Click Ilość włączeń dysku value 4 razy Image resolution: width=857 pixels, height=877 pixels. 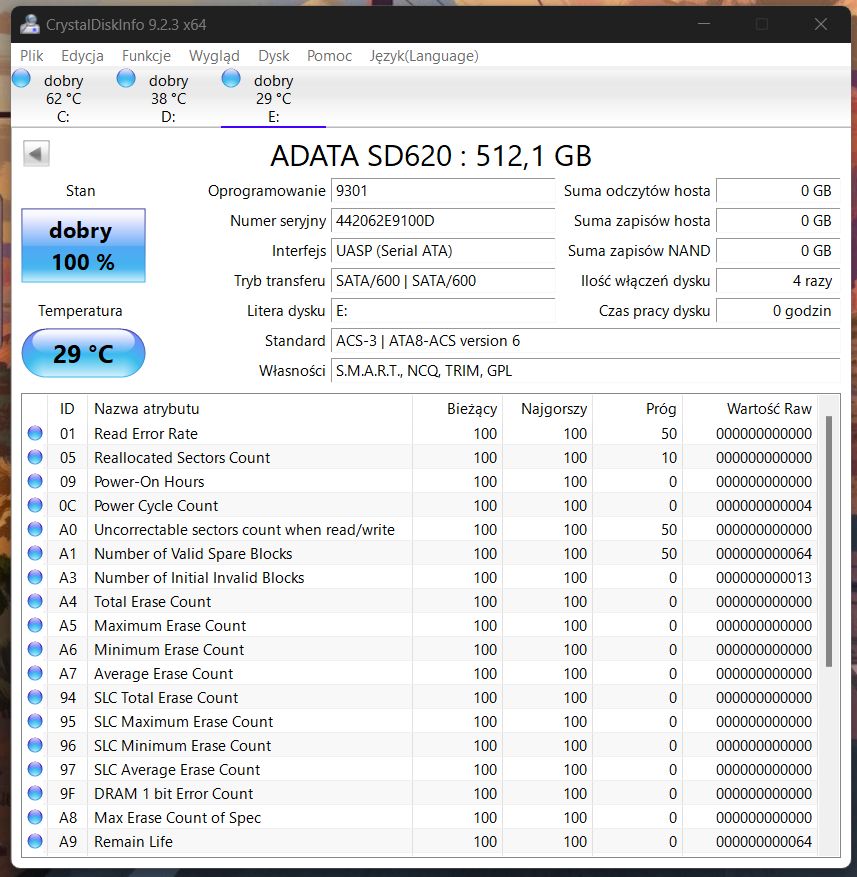click(778, 281)
